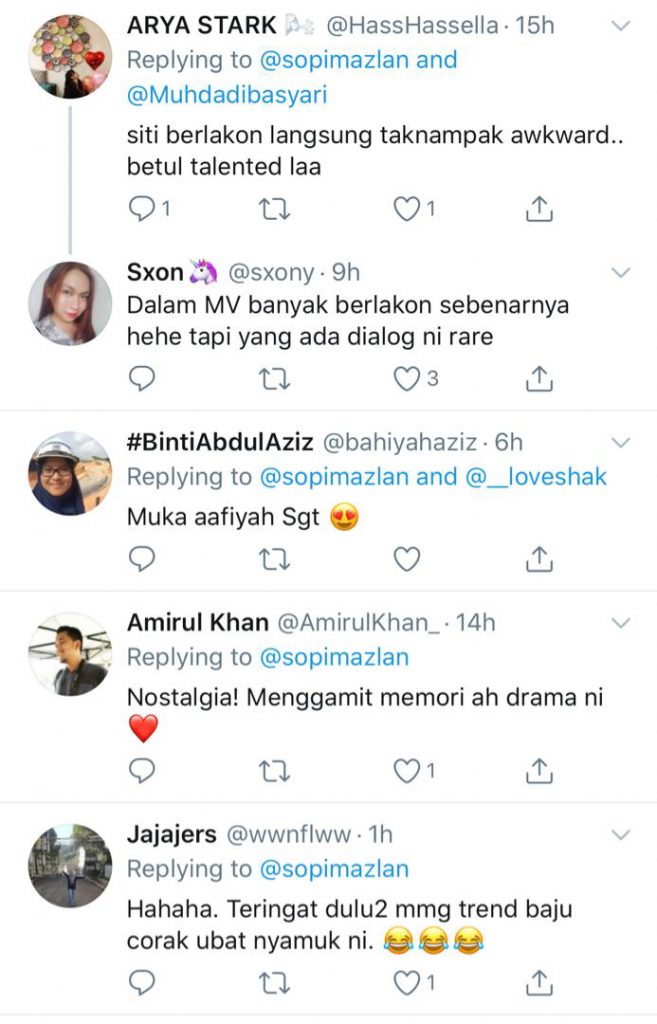Viewport: 657px width, 1024px height.
Task: Open Sxon's profile avatar
Action: (68, 302)
